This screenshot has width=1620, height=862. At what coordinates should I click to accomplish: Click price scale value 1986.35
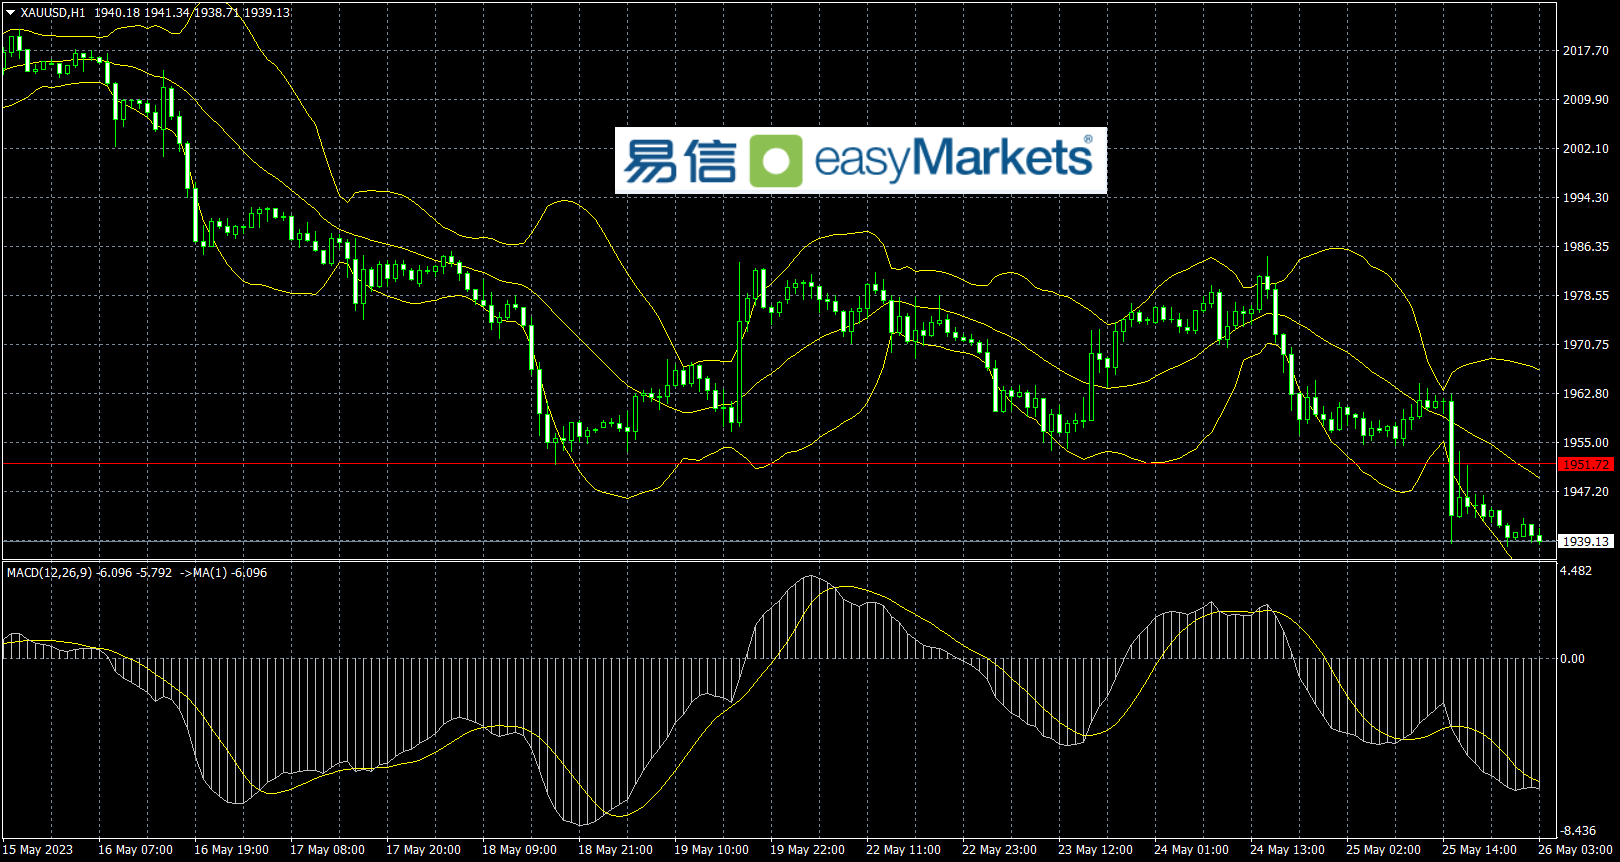click(x=1586, y=247)
